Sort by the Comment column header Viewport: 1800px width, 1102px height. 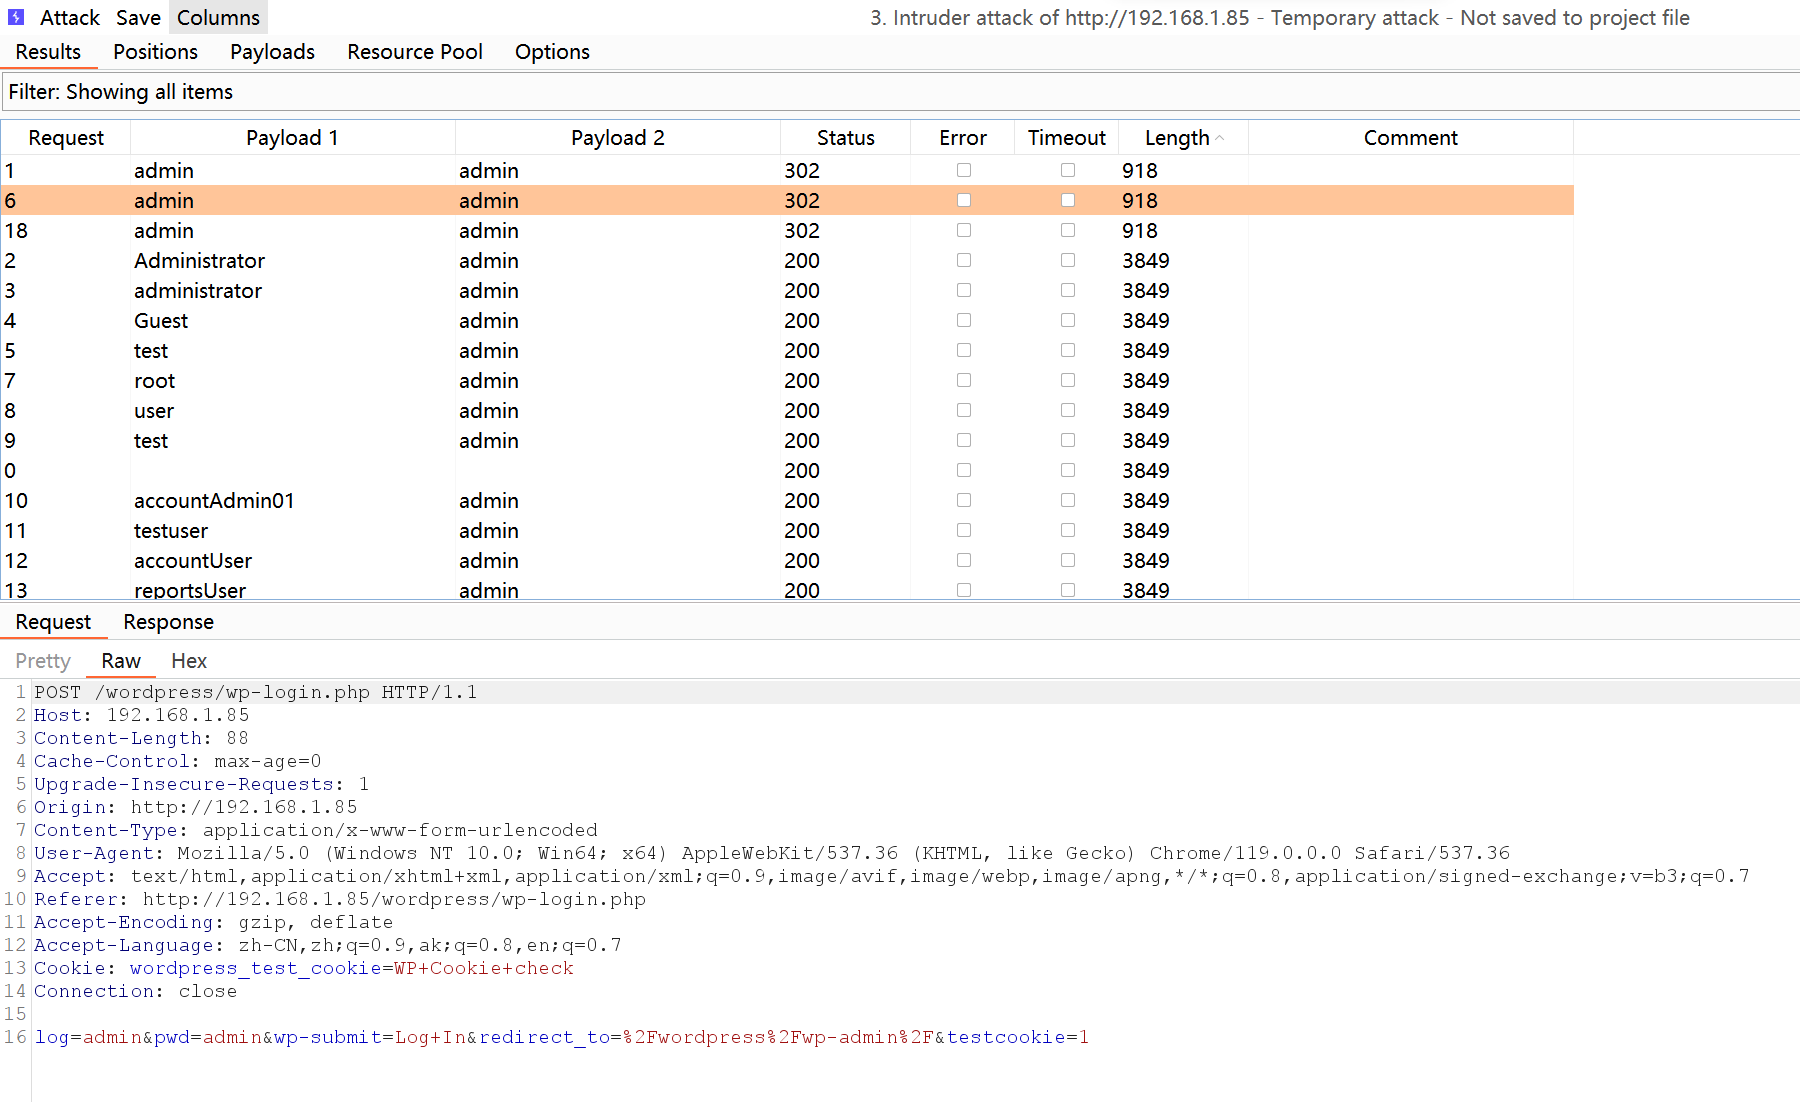tap(1410, 138)
